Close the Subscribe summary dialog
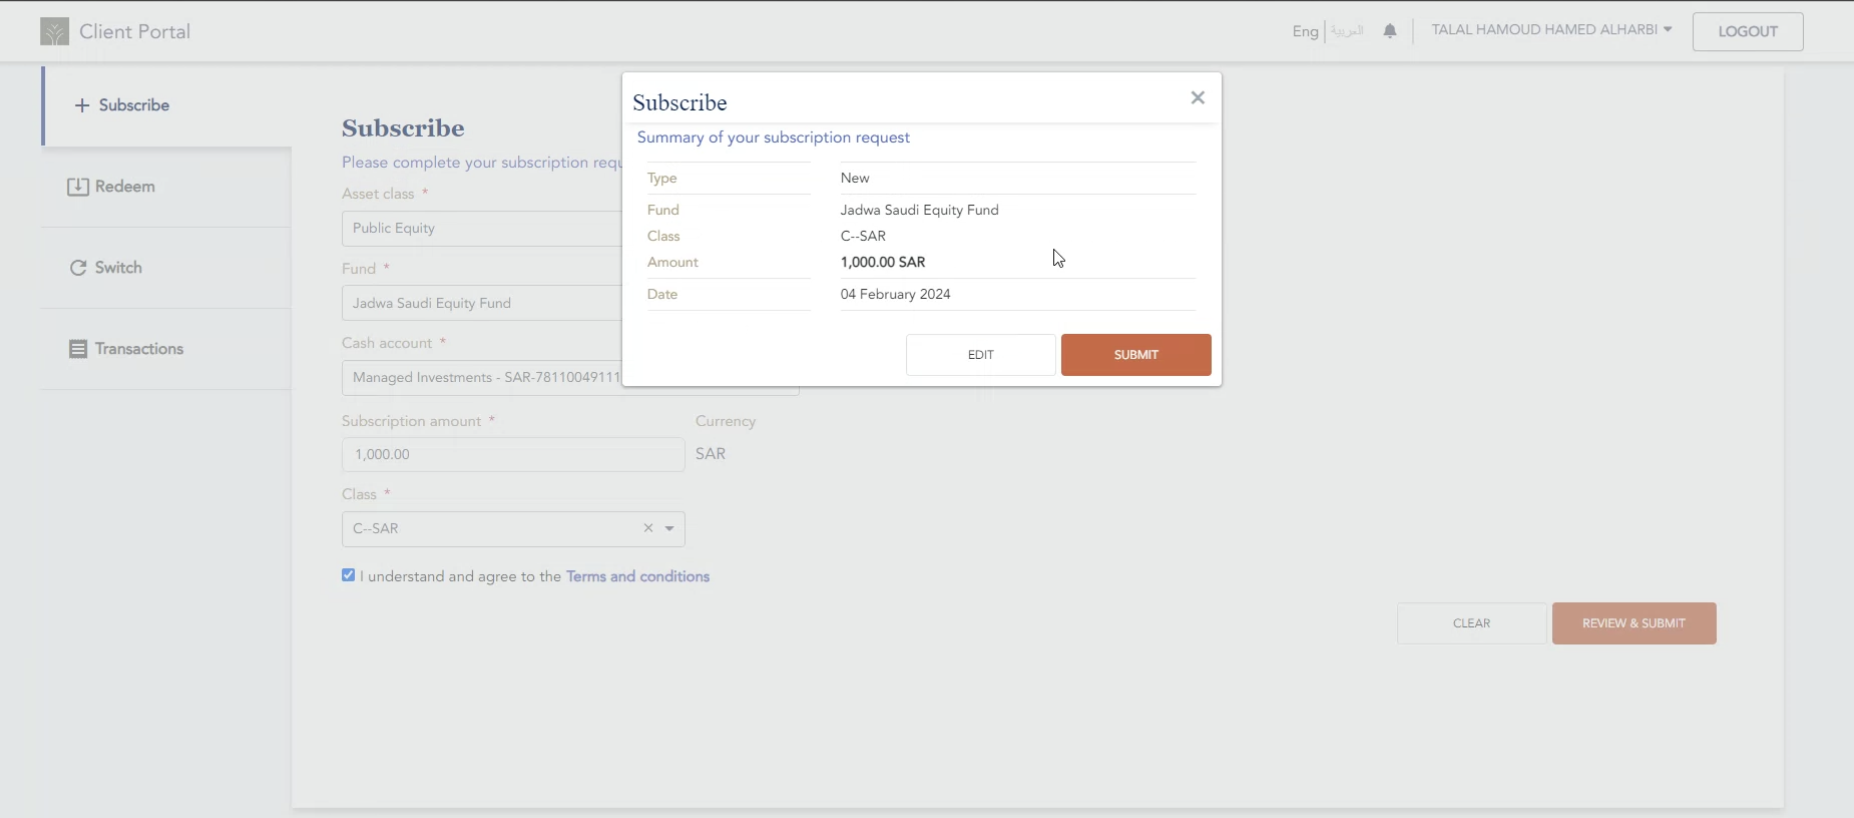Image resolution: width=1854 pixels, height=818 pixels. 1197,98
